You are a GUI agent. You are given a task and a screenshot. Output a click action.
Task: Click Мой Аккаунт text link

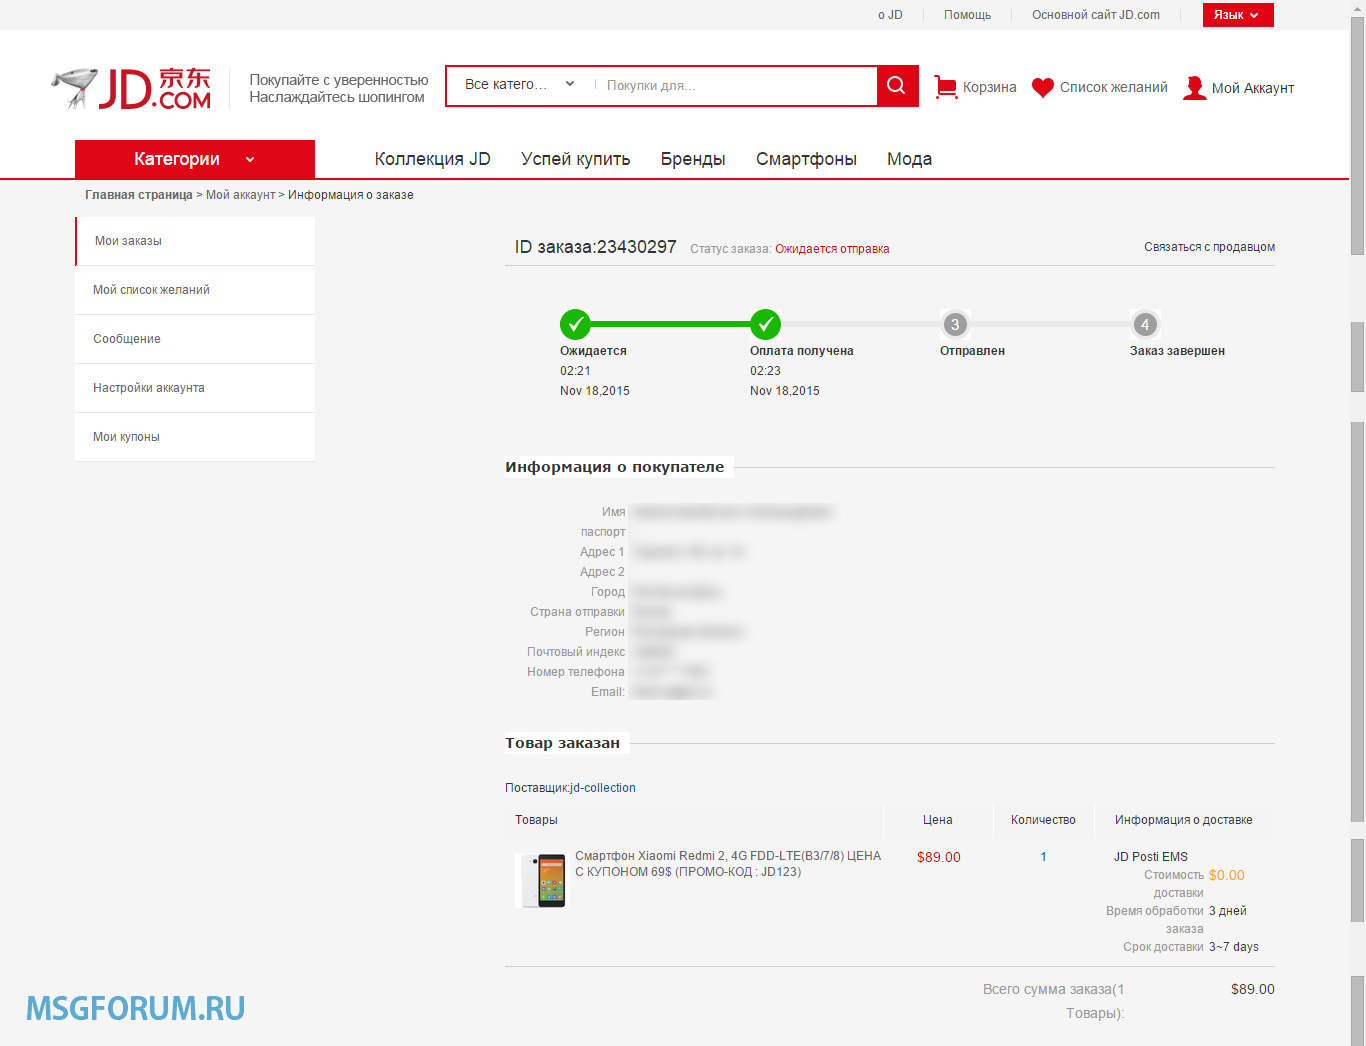[x=1253, y=88]
